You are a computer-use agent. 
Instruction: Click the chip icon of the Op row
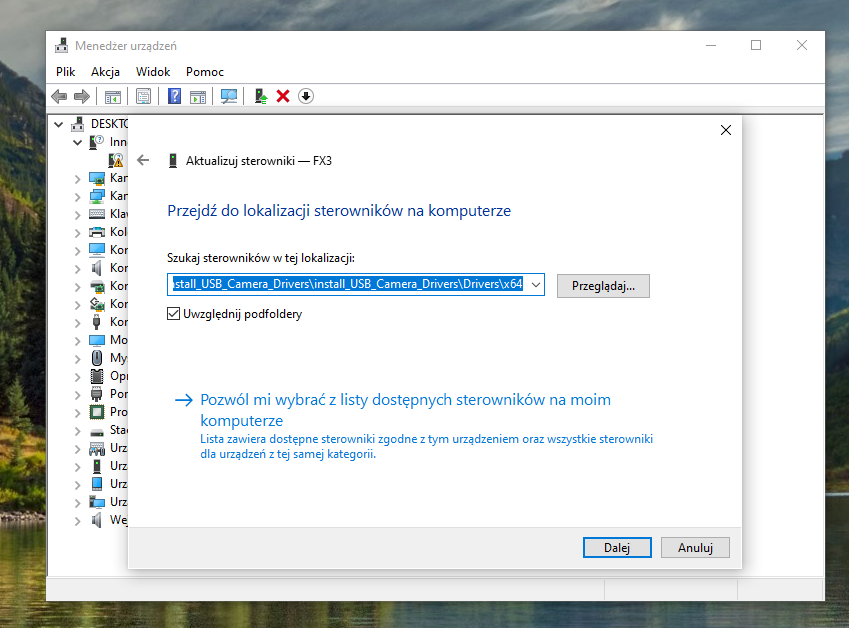click(x=97, y=376)
